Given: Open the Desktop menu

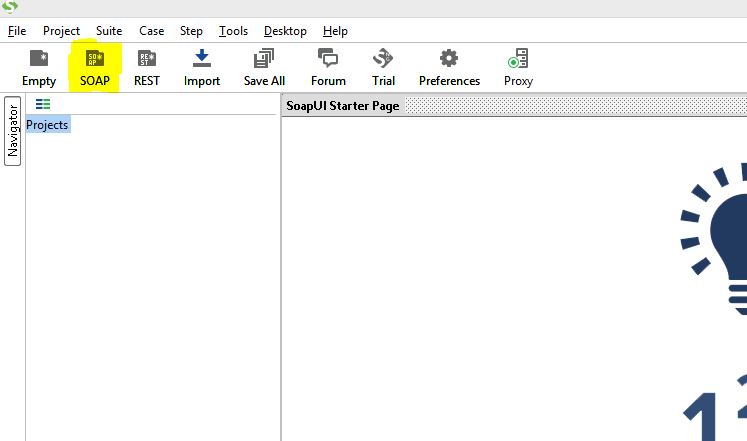Looking at the screenshot, I should 285,31.
